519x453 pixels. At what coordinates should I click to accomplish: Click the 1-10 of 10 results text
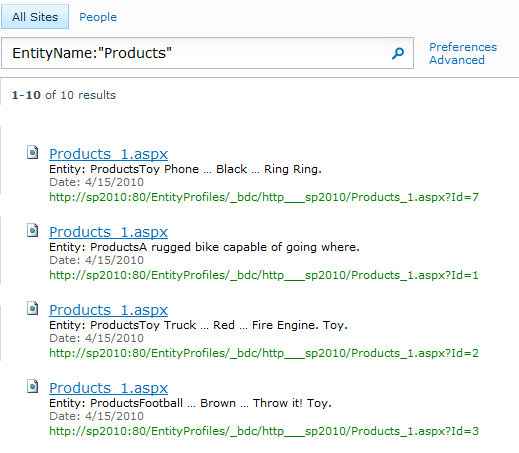point(64,95)
